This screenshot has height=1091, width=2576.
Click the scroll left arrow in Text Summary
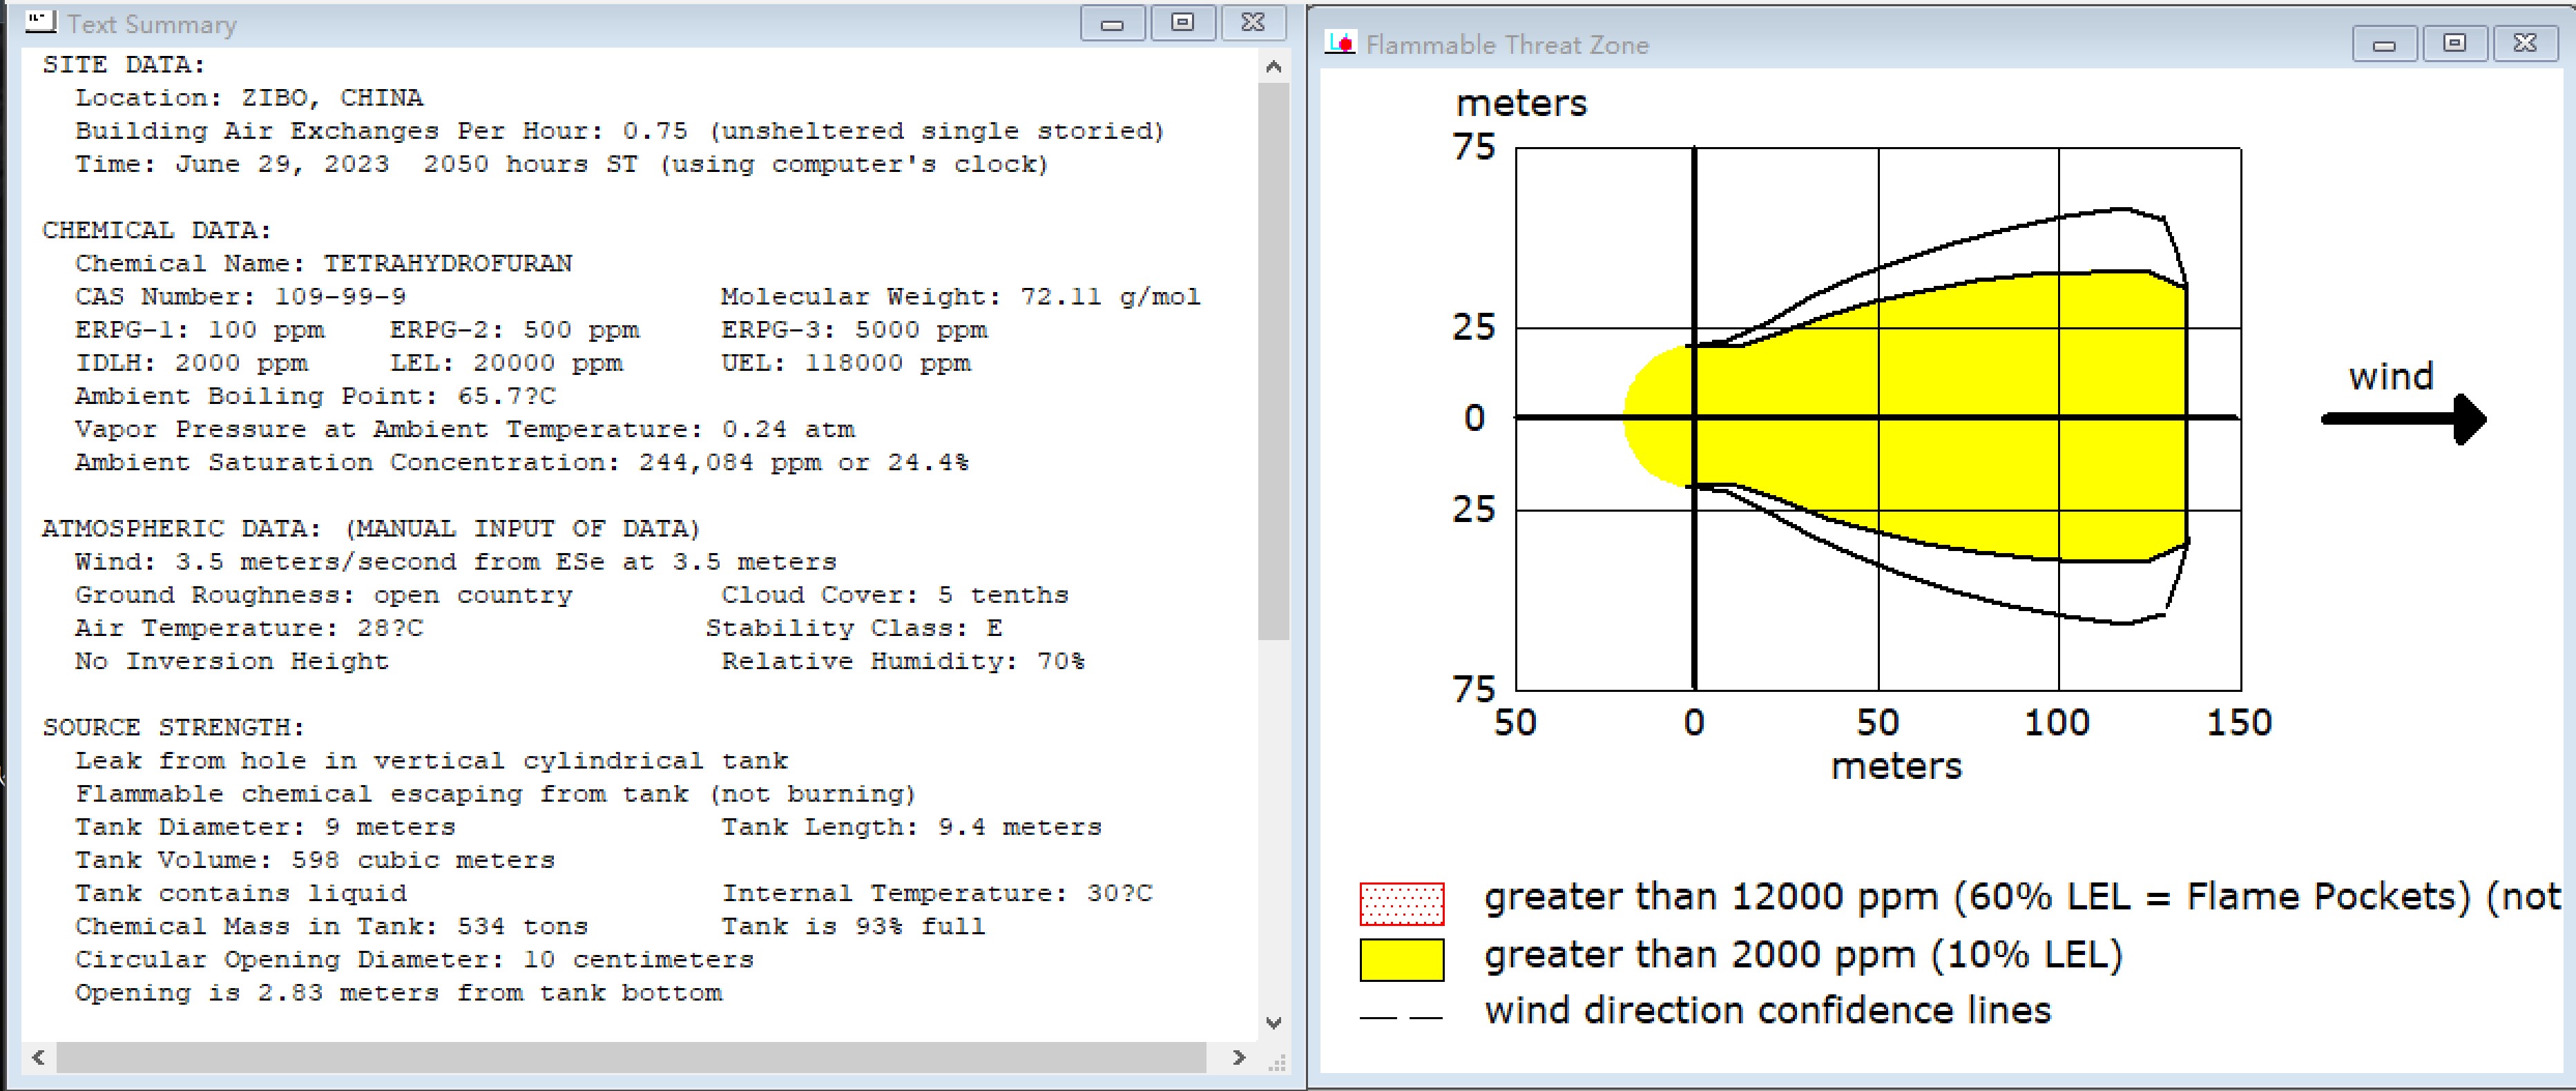pos(38,1057)
